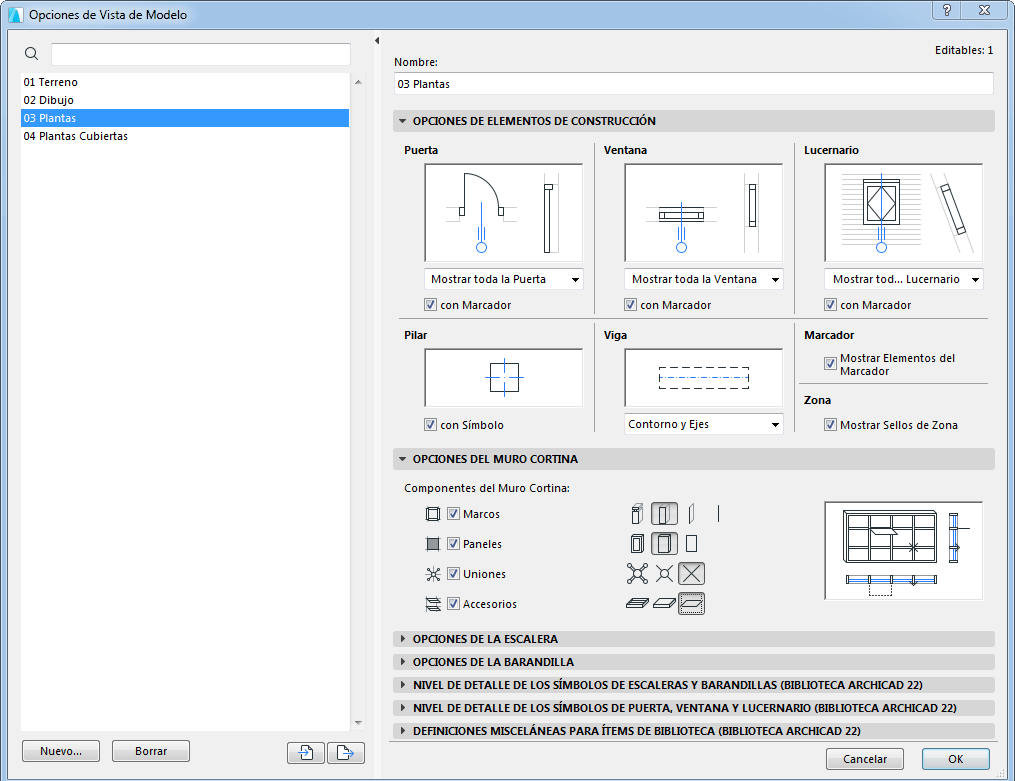This screenshot has height=781, width=1015.
Task: Select the detailed accessory display icon
Action: click(637, 603)
